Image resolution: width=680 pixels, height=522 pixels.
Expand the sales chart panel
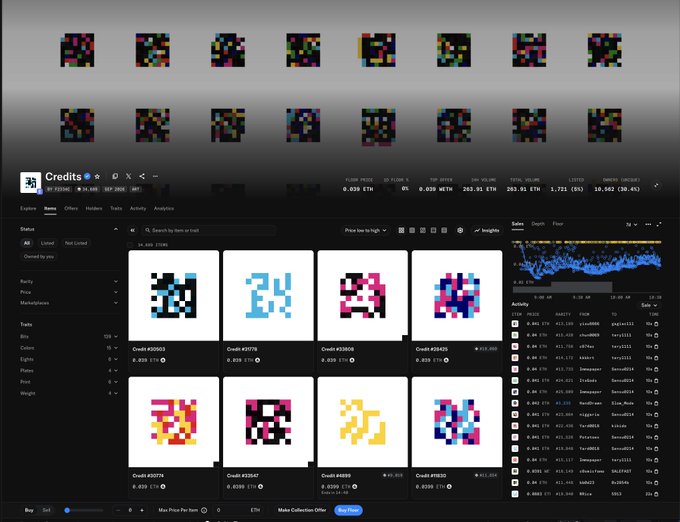click(659, 224)
